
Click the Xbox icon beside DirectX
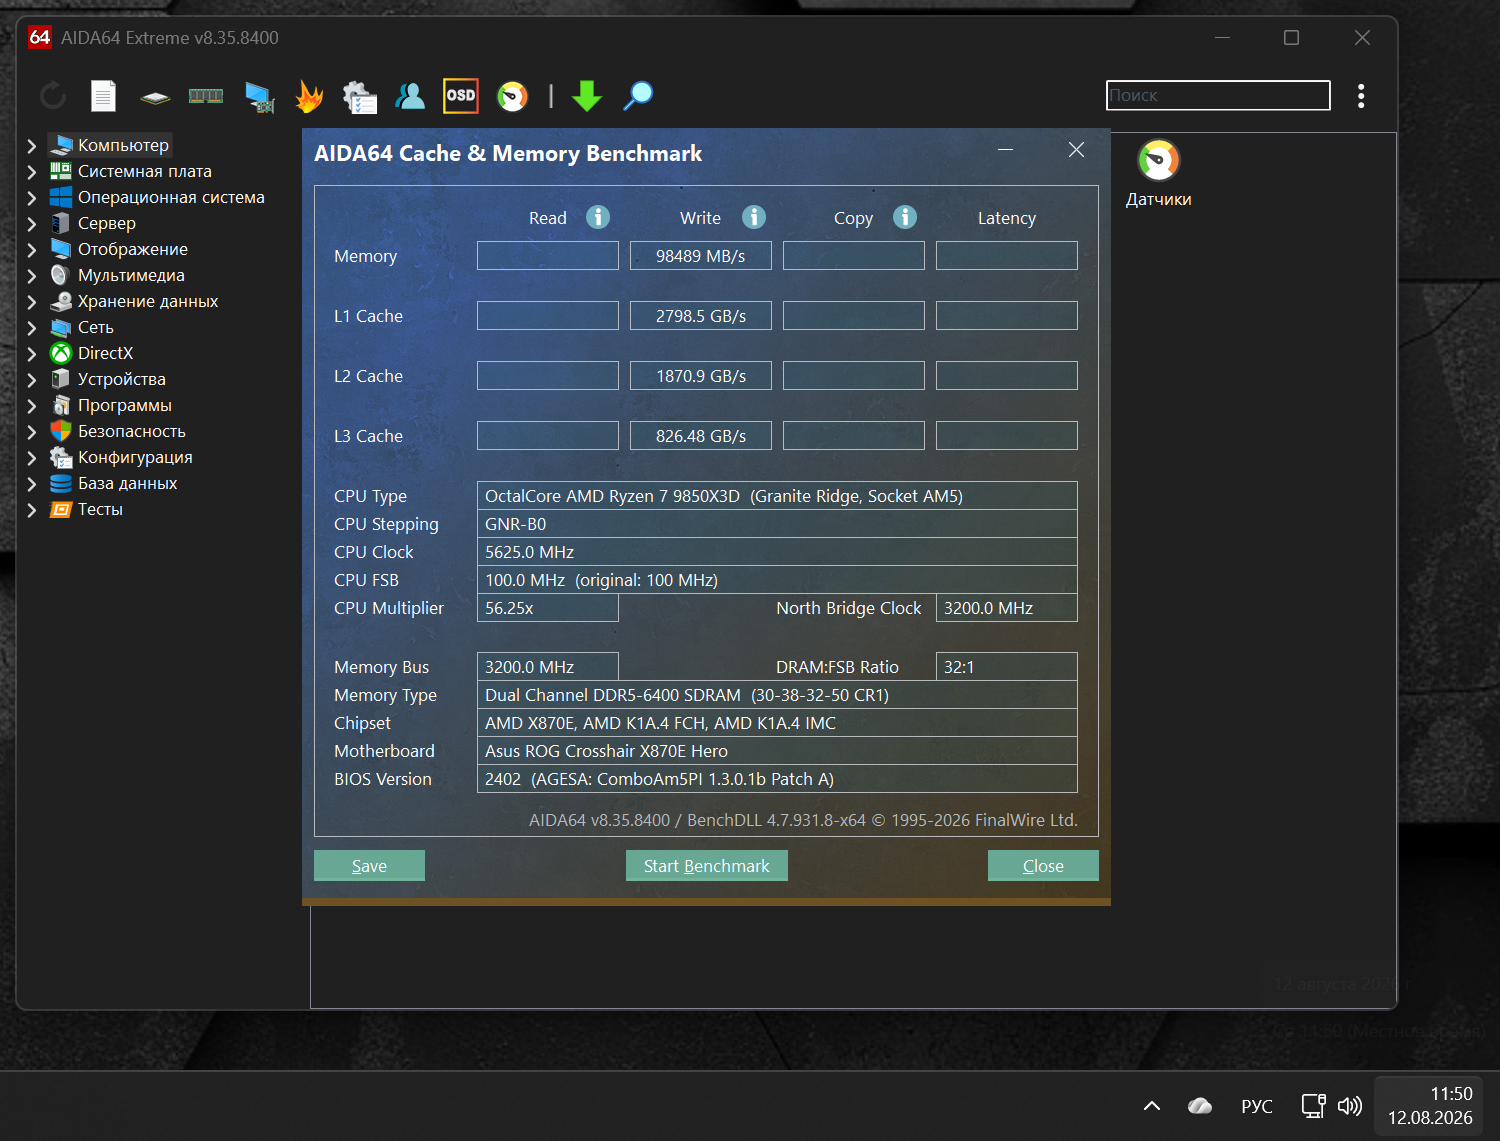click(61, 353)
